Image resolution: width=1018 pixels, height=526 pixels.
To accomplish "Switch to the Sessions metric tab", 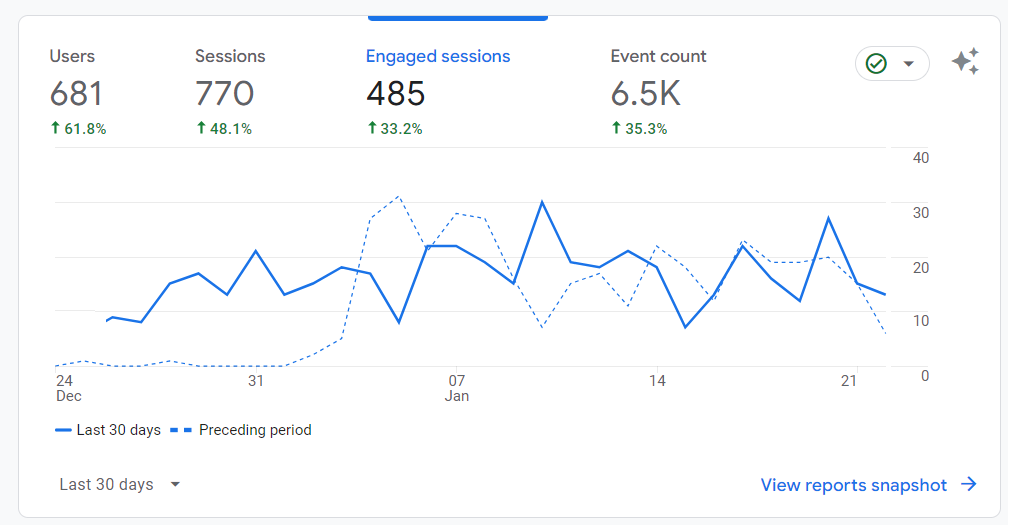I will point(230,92).
